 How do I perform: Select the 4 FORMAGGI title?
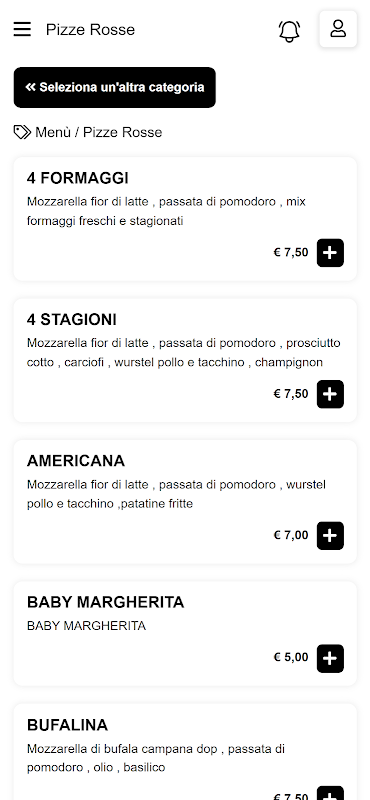coord(78,178)
